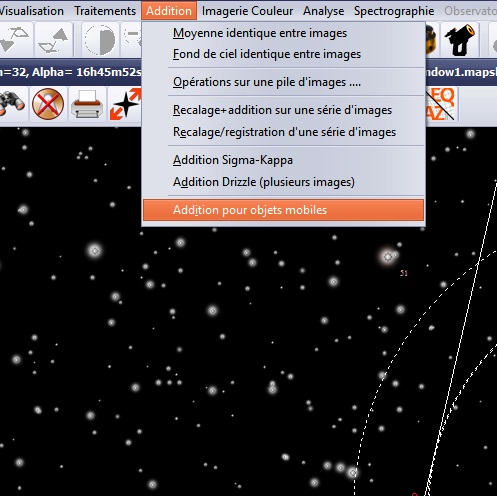Click the star with red arrows icon
Viewport: 497px width, 496px height.
126,104
